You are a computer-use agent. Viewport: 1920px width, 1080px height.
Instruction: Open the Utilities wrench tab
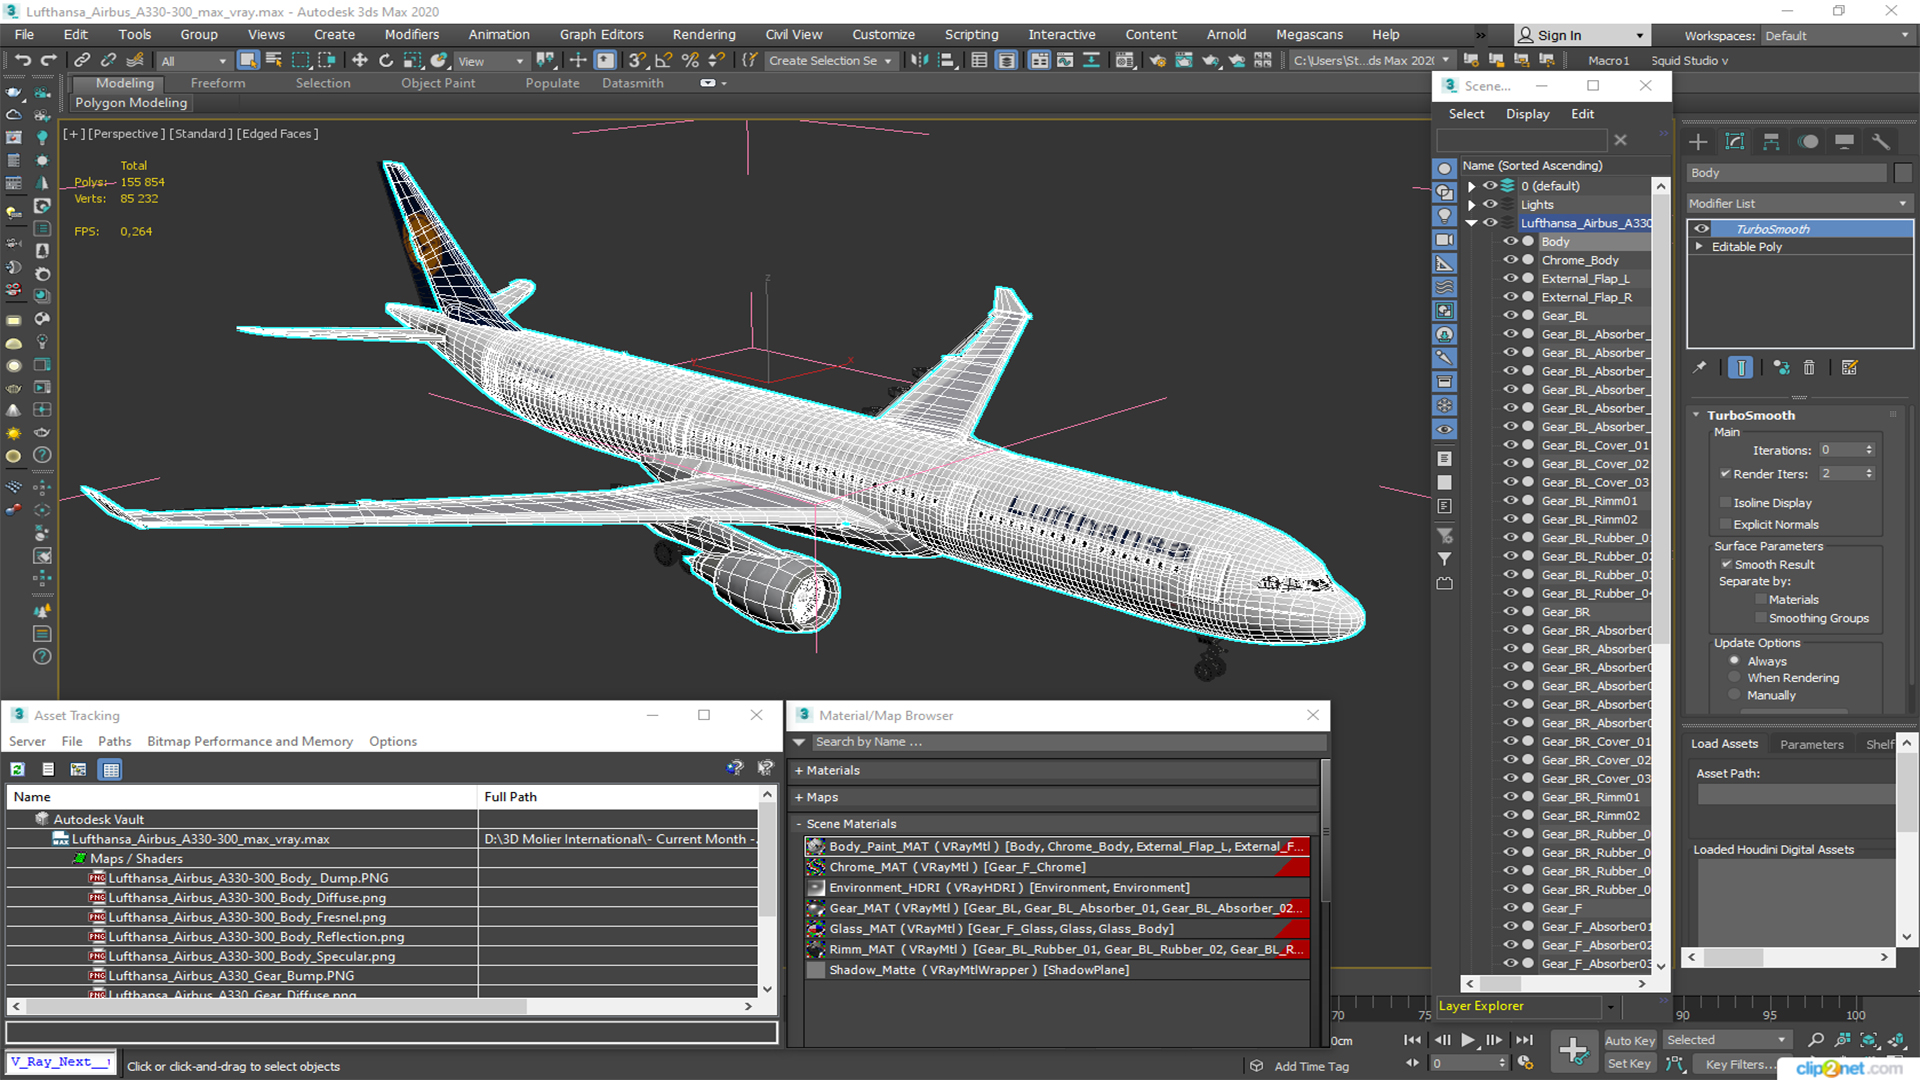coord(1881,141)
